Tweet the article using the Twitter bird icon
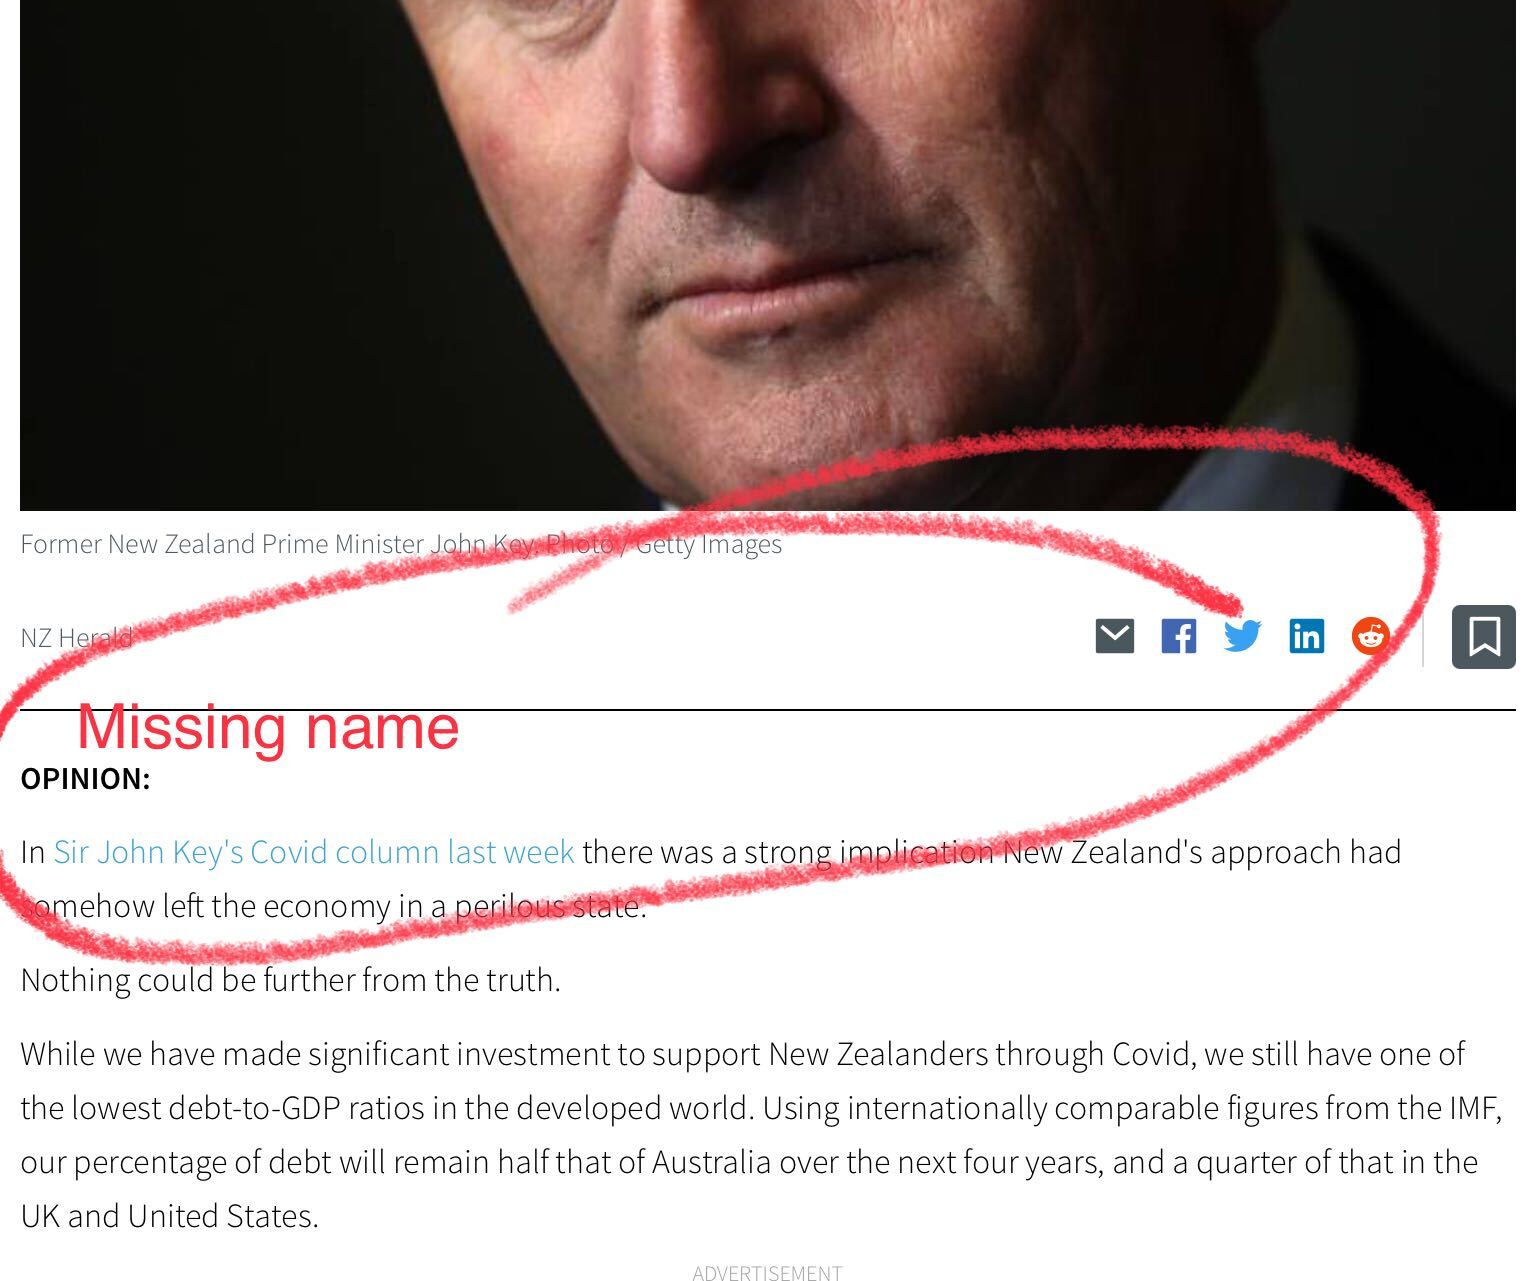 1242,636
